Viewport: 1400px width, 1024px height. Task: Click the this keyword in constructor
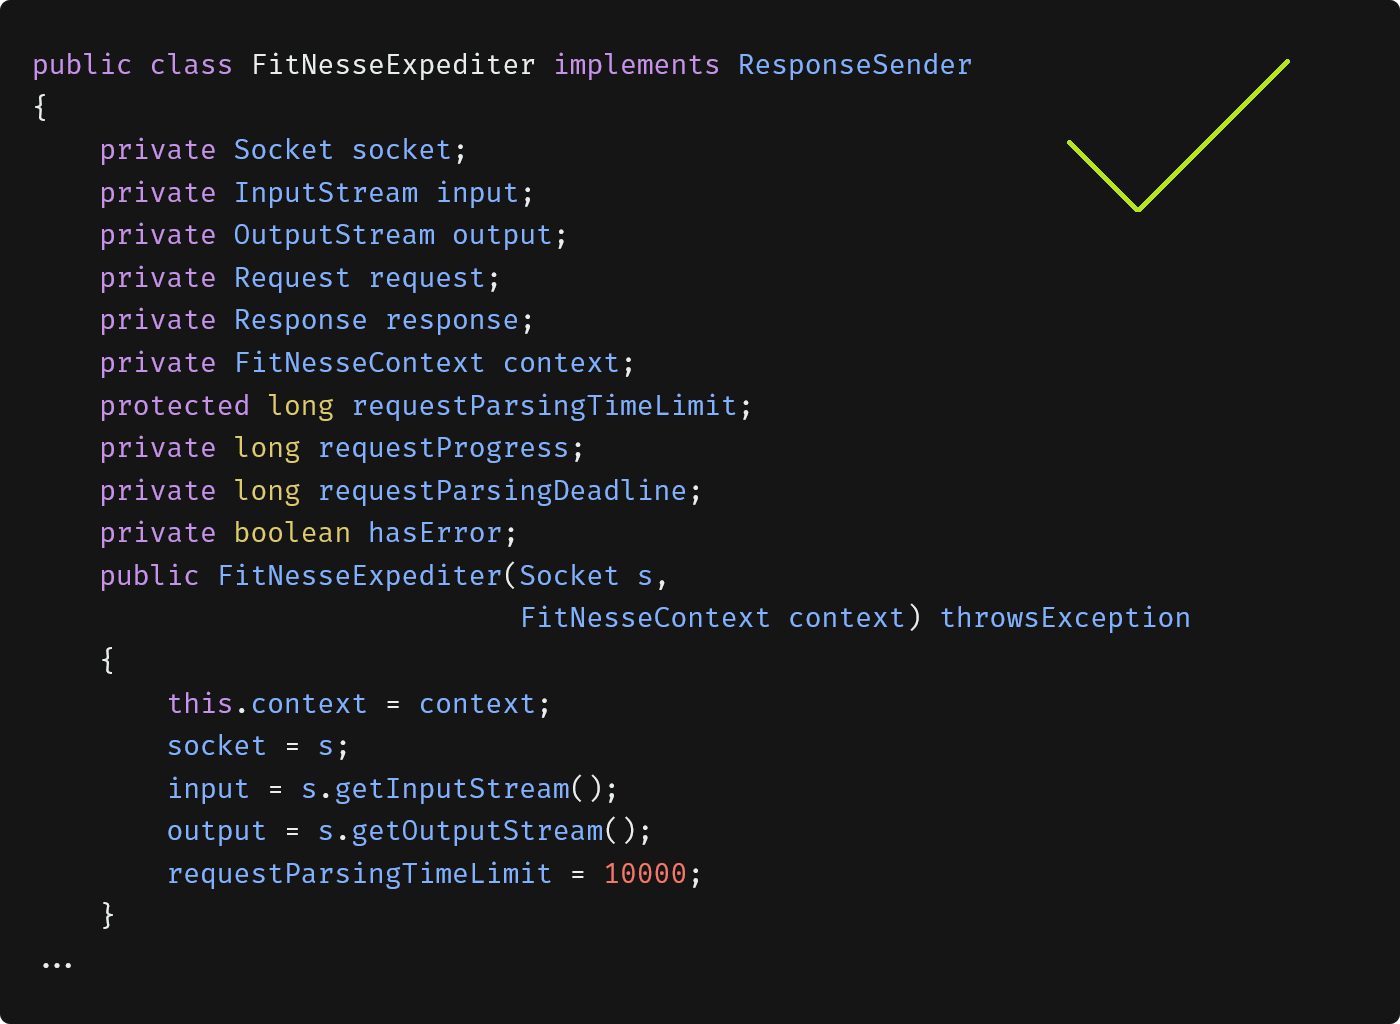pyautogui.click(x=200, y=704)
